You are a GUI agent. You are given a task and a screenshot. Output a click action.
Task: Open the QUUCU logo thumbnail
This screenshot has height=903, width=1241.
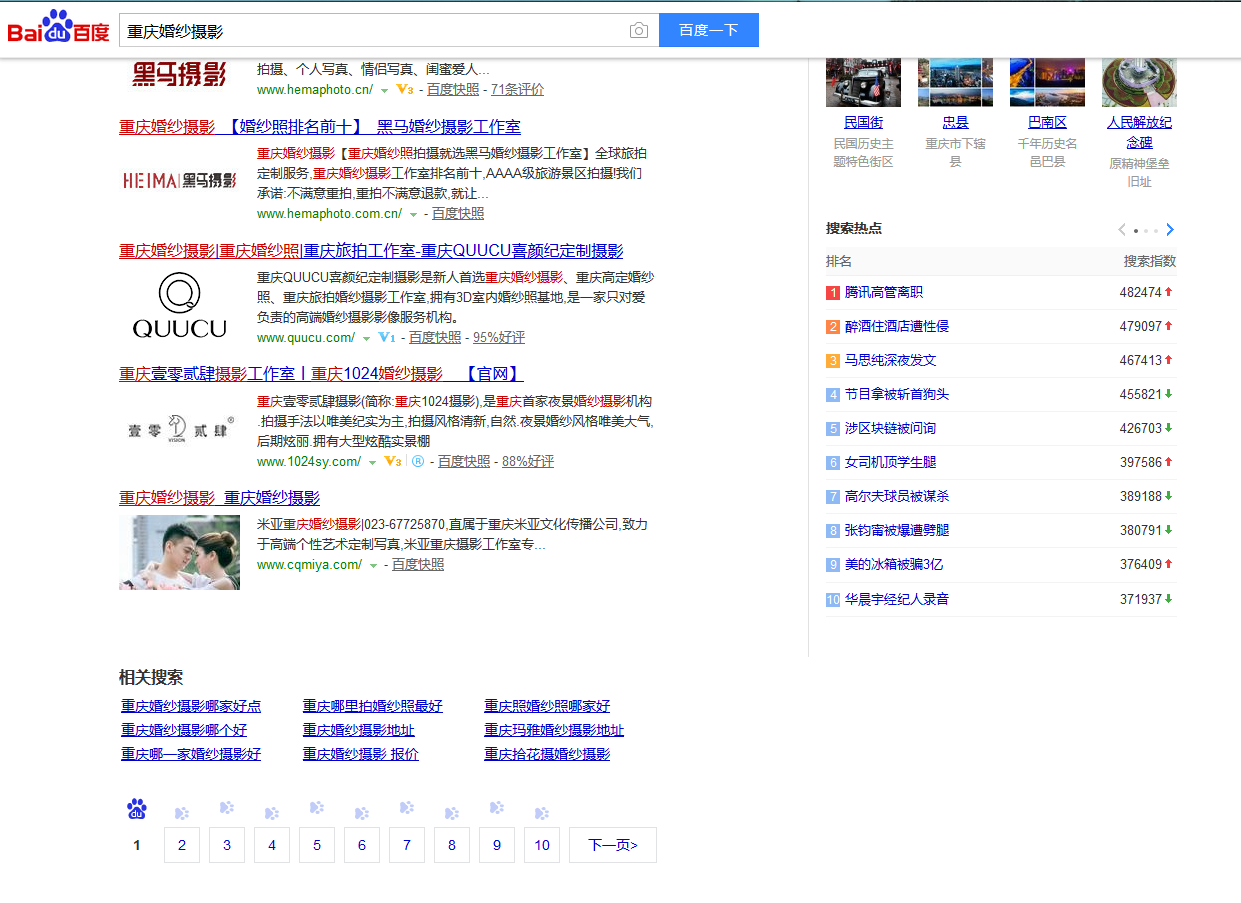(180, 305)
